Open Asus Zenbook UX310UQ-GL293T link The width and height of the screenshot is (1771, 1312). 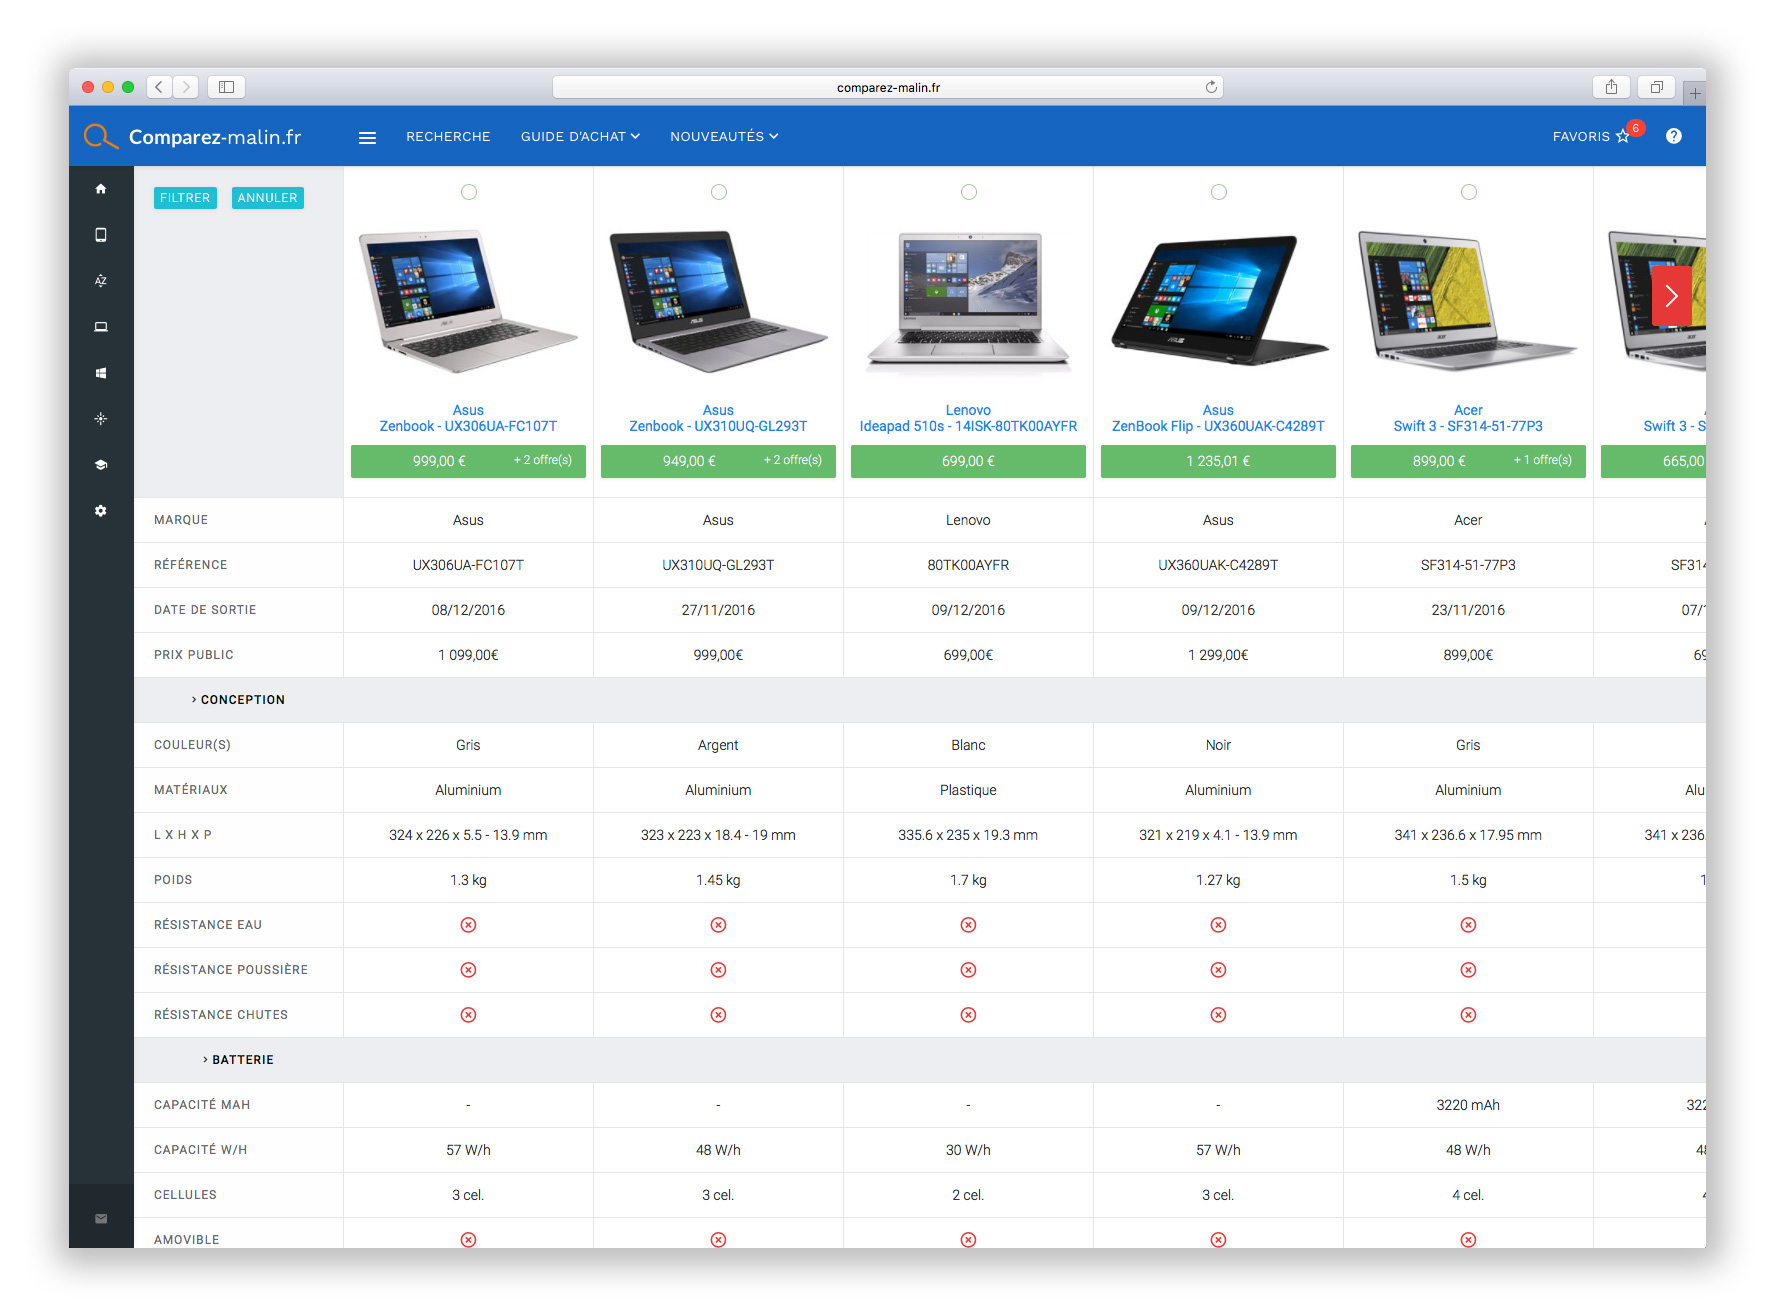(x=718, y=418)
